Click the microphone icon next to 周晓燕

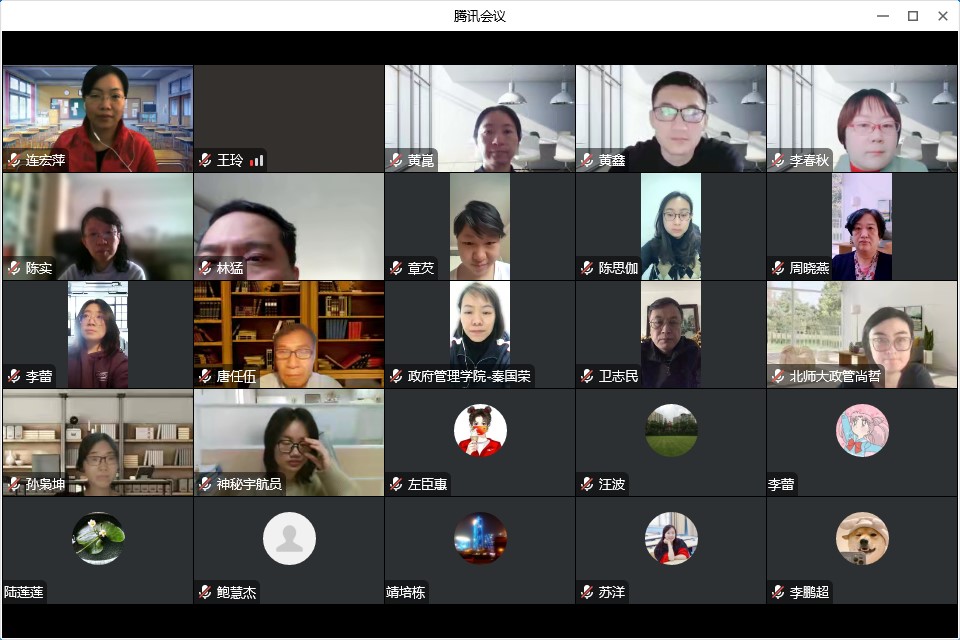(x=778, y=268)
